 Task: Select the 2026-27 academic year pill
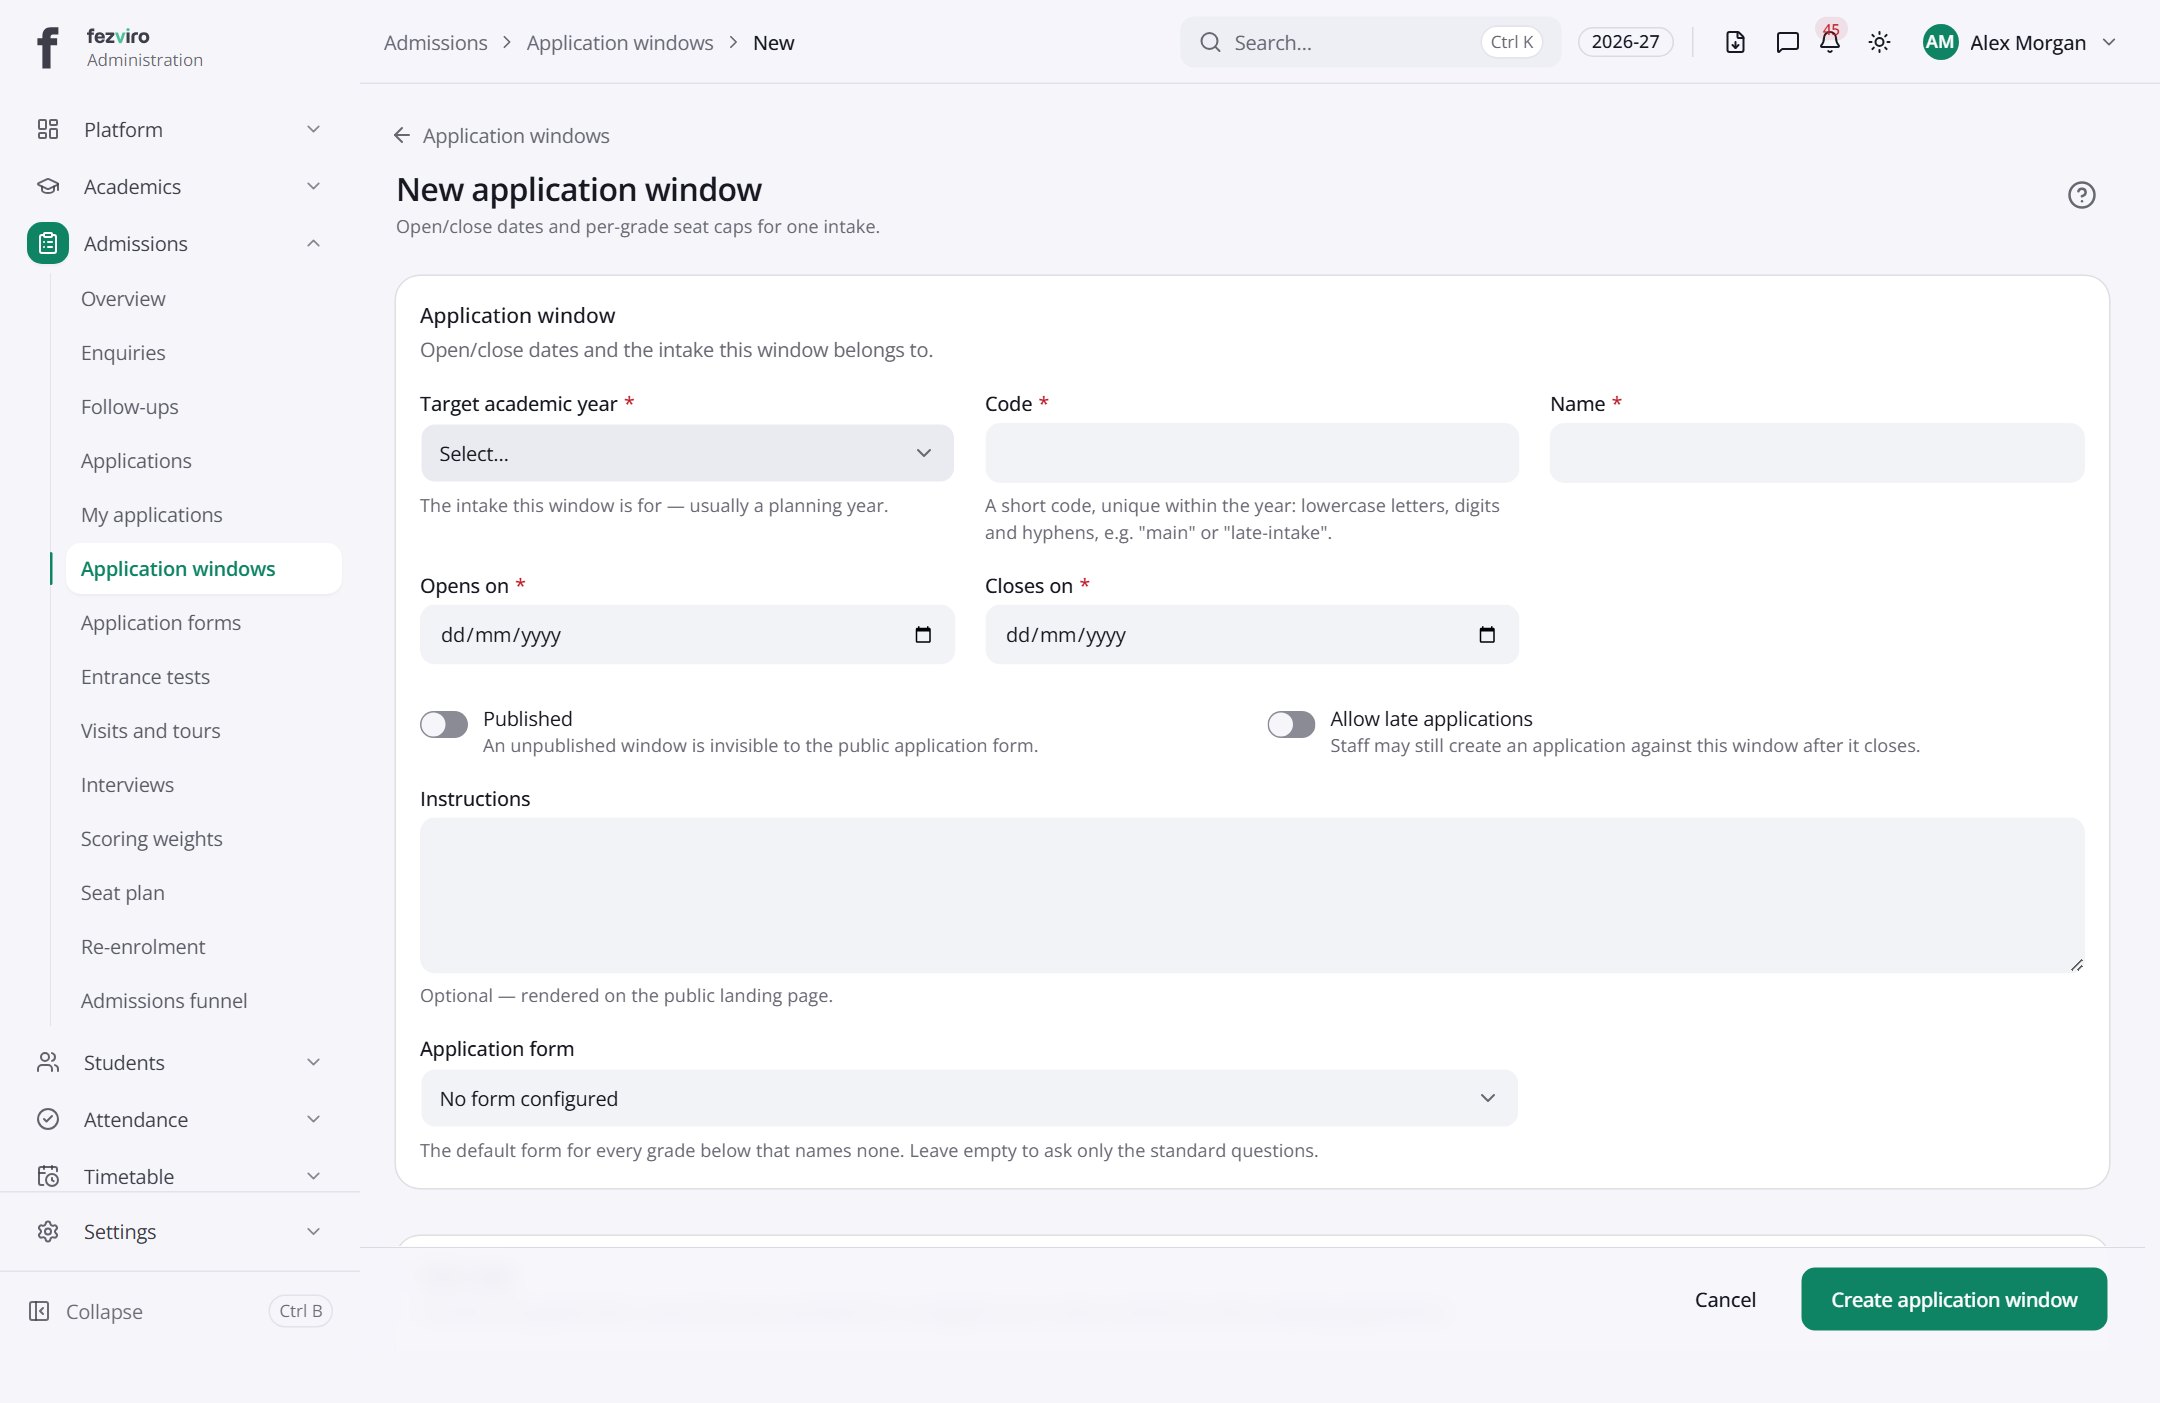point(1625,42)
